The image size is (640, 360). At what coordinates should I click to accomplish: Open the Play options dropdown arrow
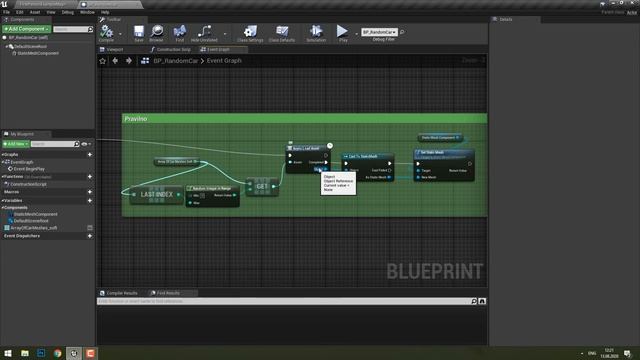point(356,34)
